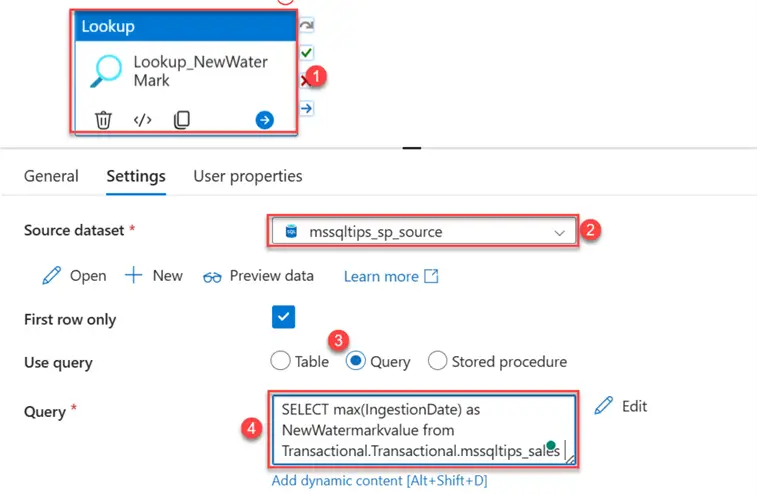The height and width of the screenshot is (494, 757).
Task: Select the Stored procedure radio option
Action: pyautogui.click(x=437, y=361)
